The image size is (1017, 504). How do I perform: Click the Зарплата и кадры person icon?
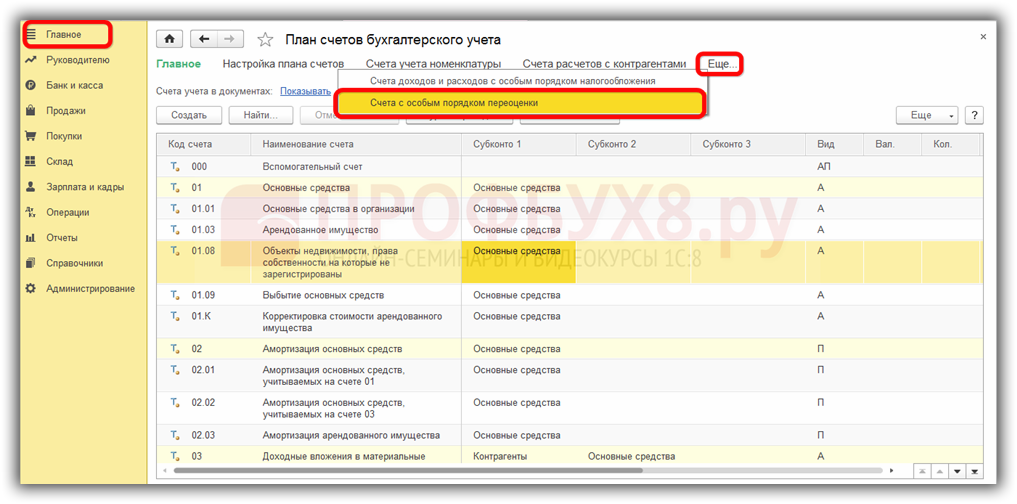[x=30, y=187]
